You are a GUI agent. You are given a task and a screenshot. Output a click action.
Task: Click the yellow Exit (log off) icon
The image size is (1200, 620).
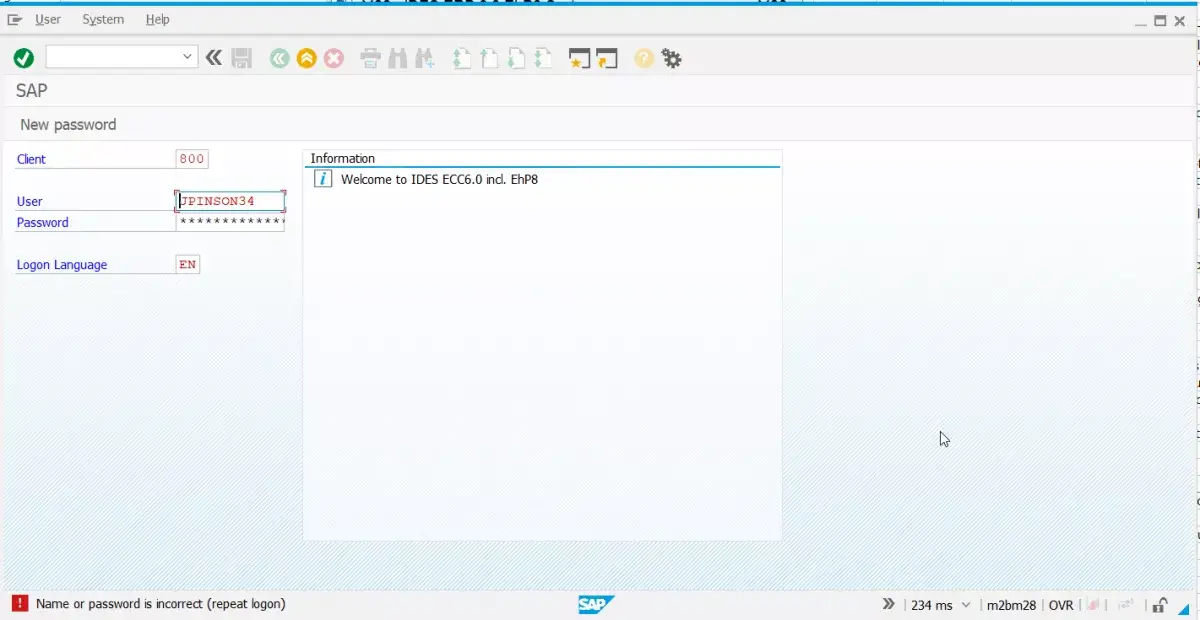pyautogui.click(x=306, y=58)
